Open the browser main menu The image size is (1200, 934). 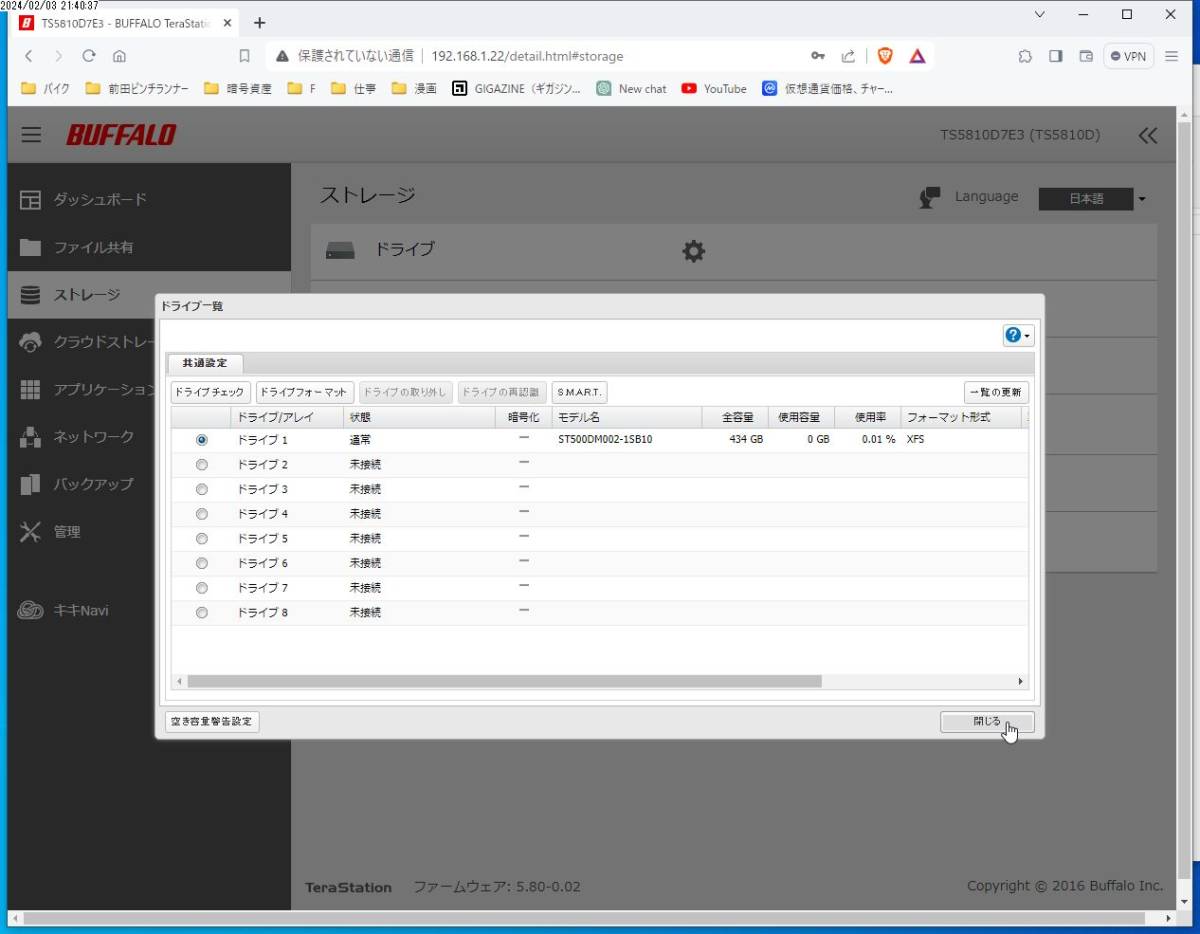coord(1172,56)
